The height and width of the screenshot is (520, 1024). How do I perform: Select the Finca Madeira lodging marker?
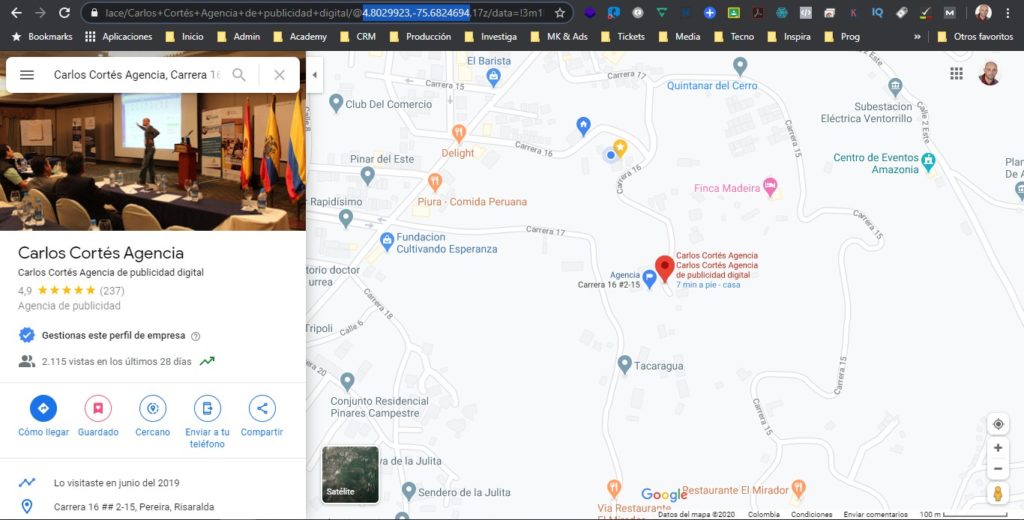point(771,187)
